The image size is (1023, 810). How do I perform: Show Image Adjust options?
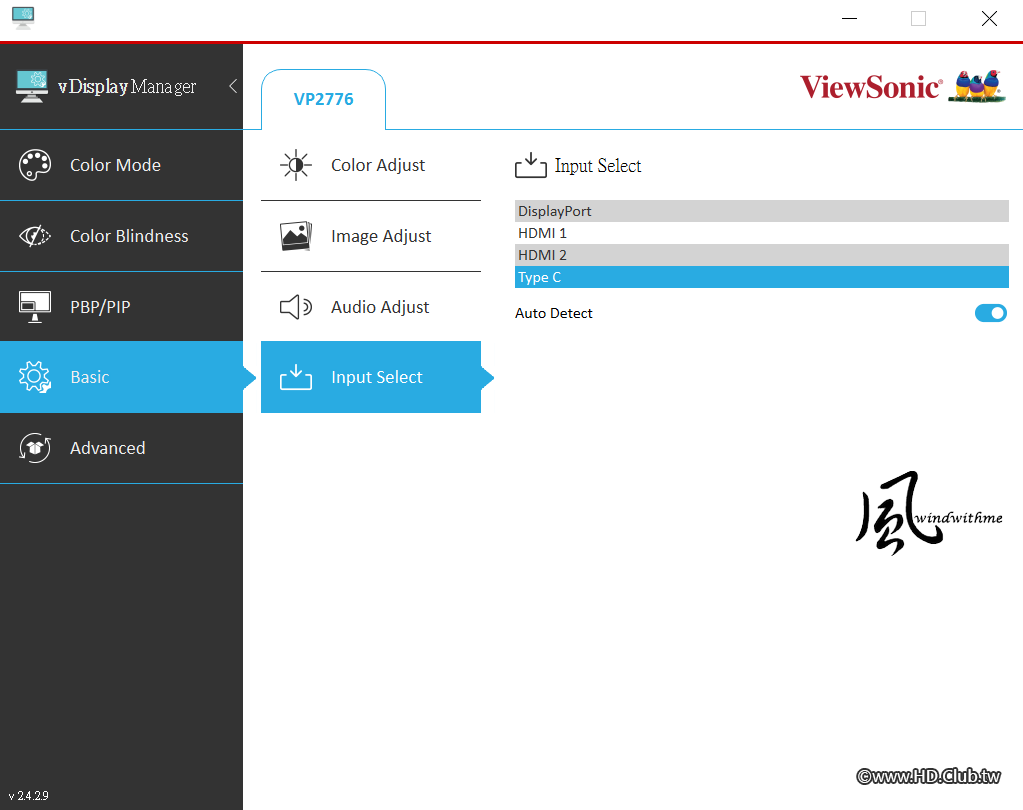click(371, 236)
